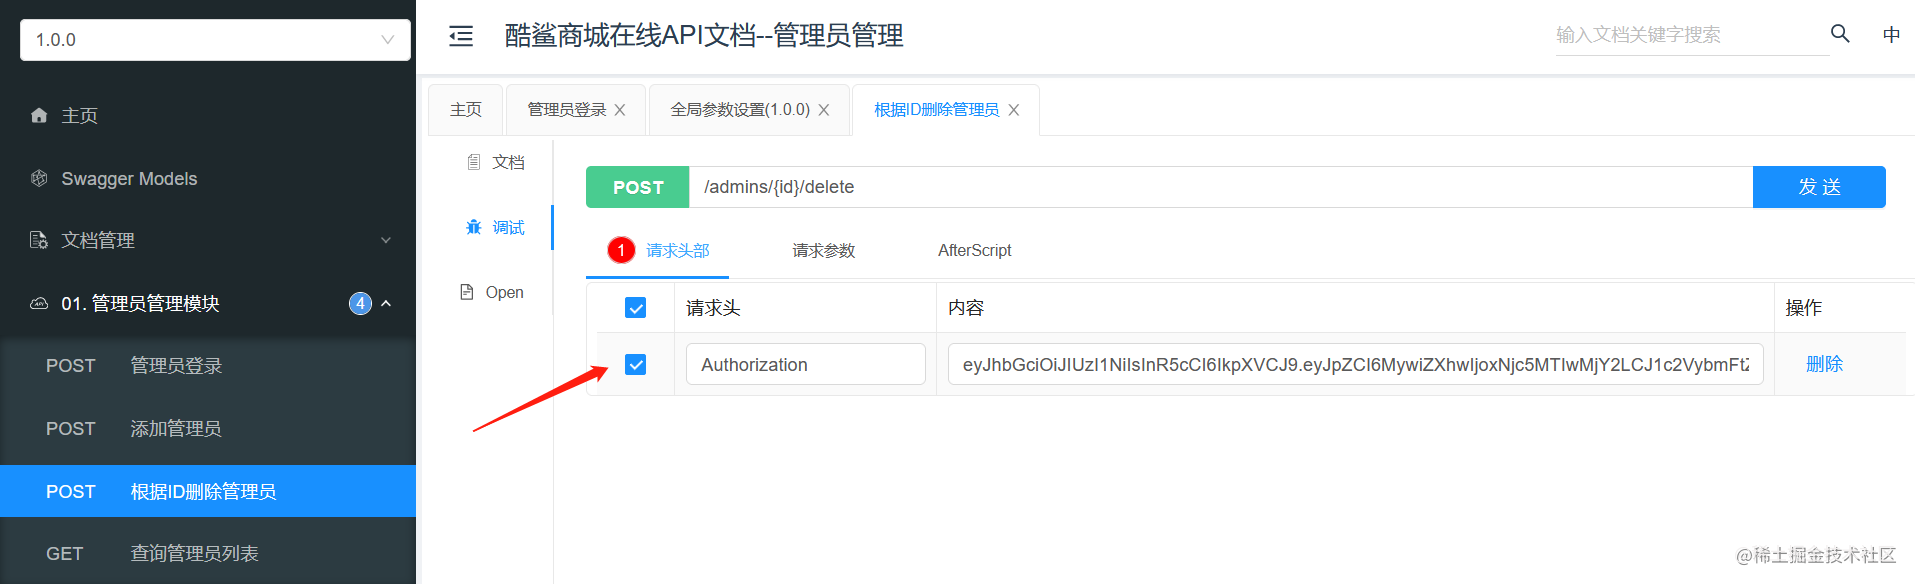
Task: Switch to the 管理员登录 tab
Action: [x=567, y=110]
